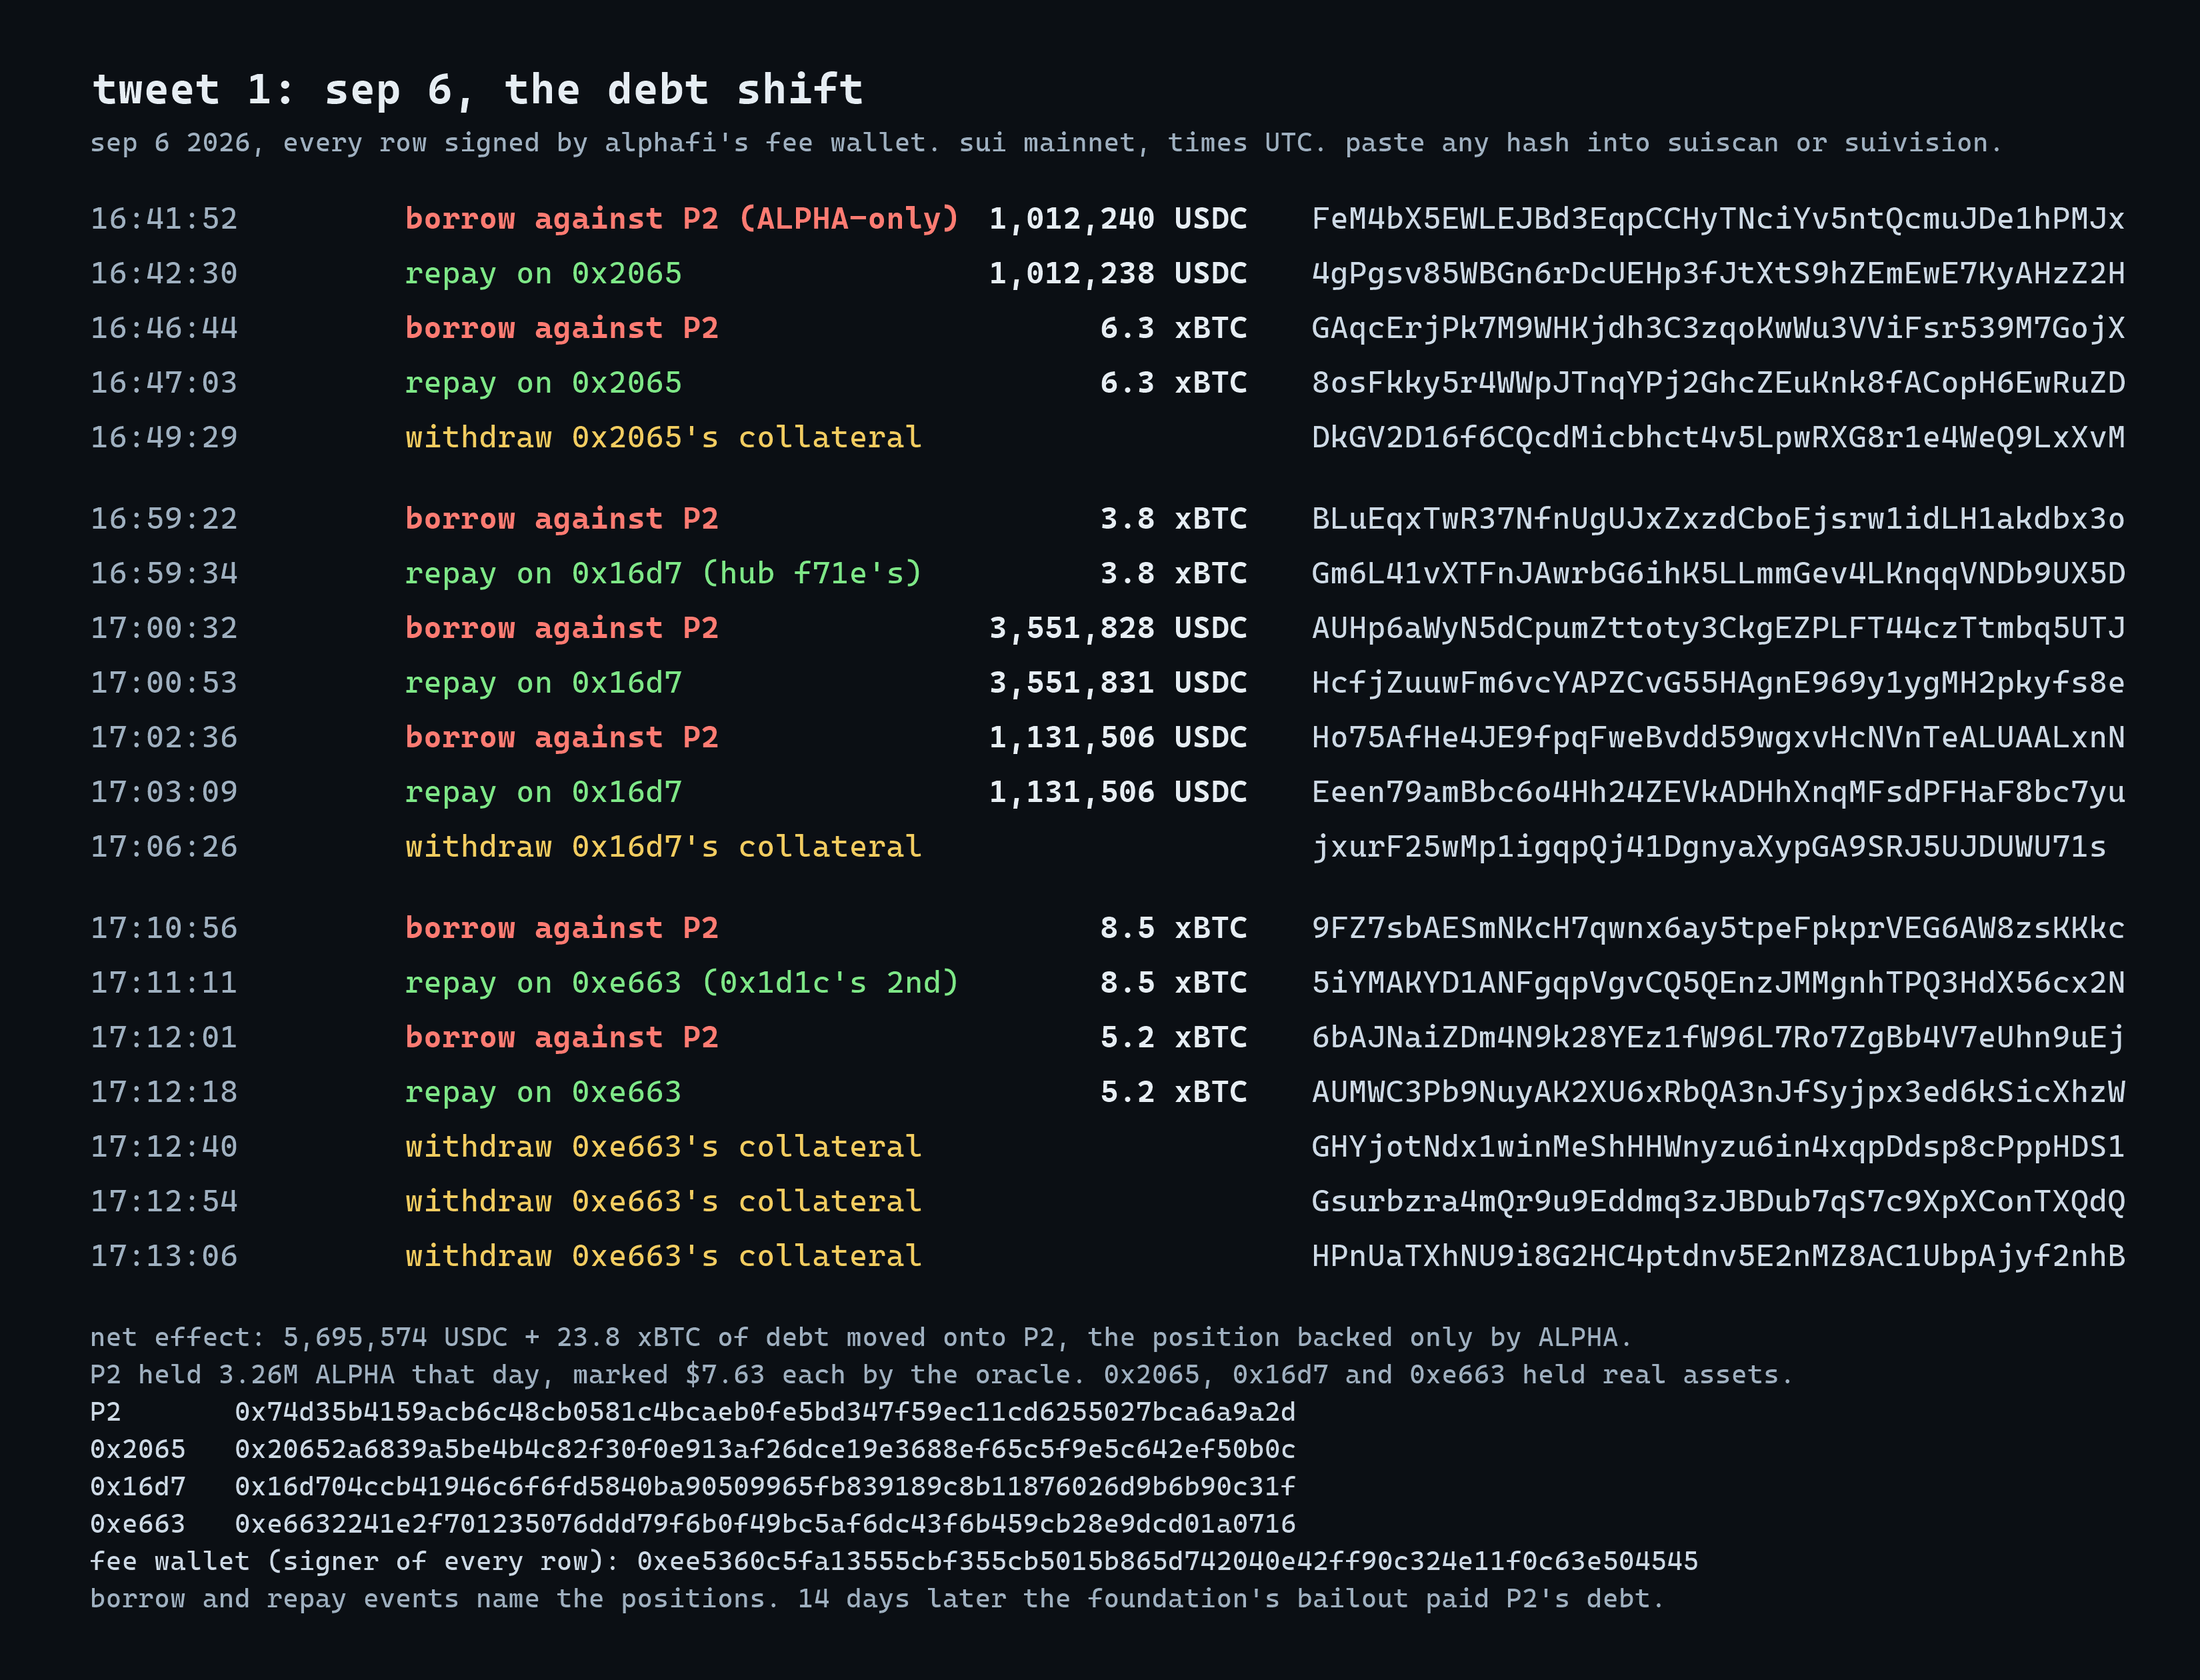Screen dimensions: 2200x1680
Task: Select hash jxurF25wMp1igqpQj41DgnyaXypGA9SRJ5UJDUWU71s
Action: click(1709, 847)
